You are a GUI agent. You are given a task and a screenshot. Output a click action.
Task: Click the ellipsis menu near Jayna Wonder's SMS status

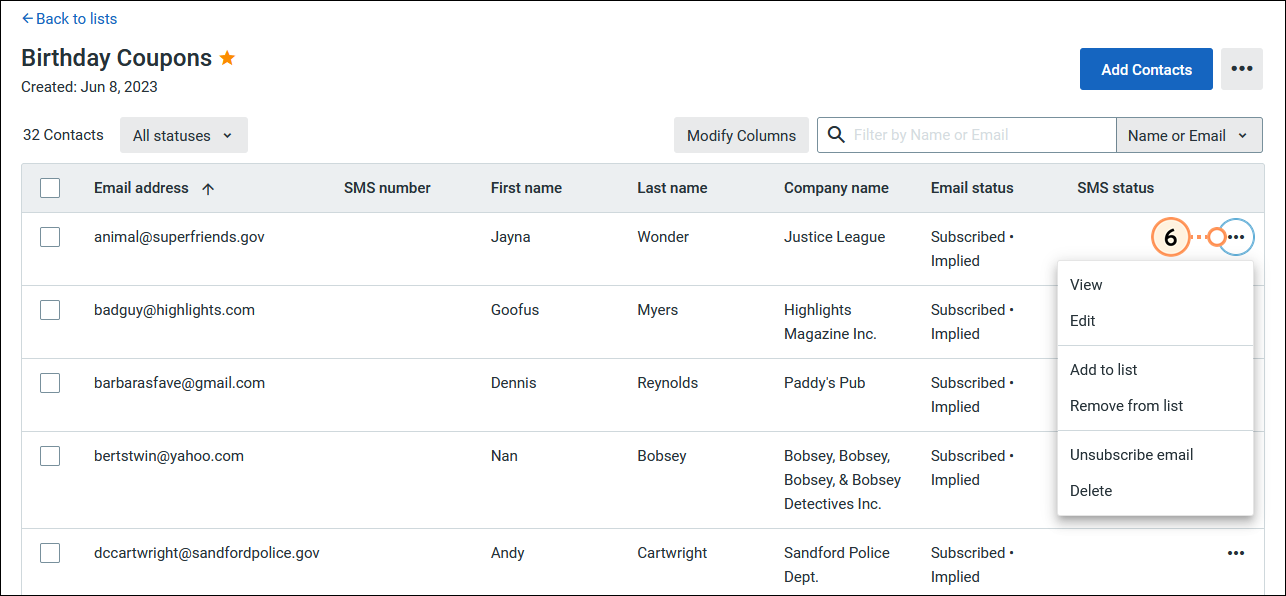click(1236, 237)
